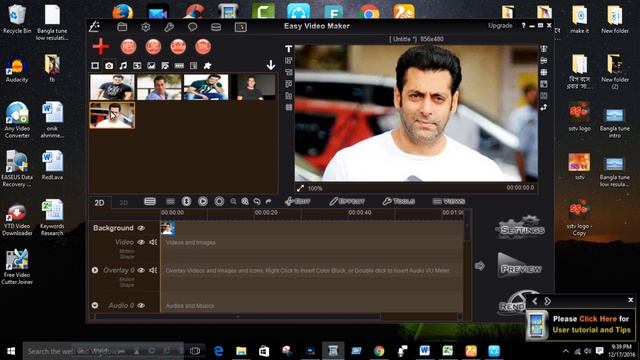Switch to the 3D timeline tab

click(123, 203)
